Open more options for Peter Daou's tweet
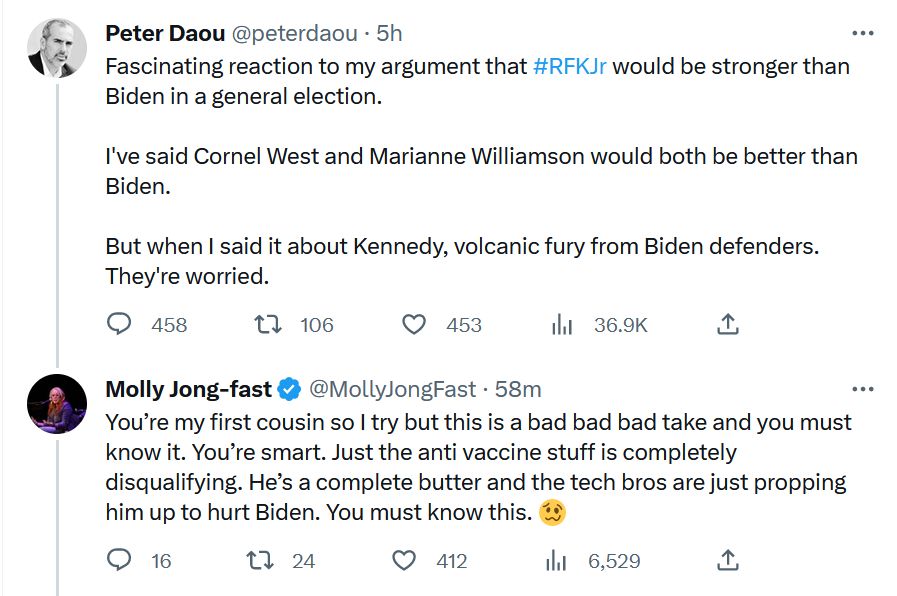The image size is (897, 596). 862,34
